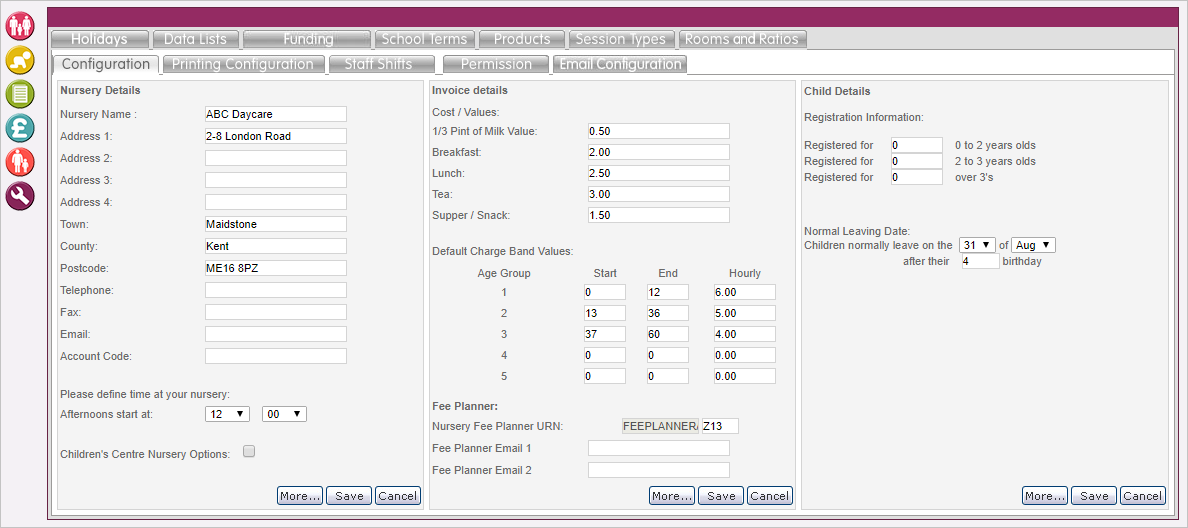Open the purple wrench settings icon
The height and width of the screenshot is (528, 1188).
click(20, 196)
